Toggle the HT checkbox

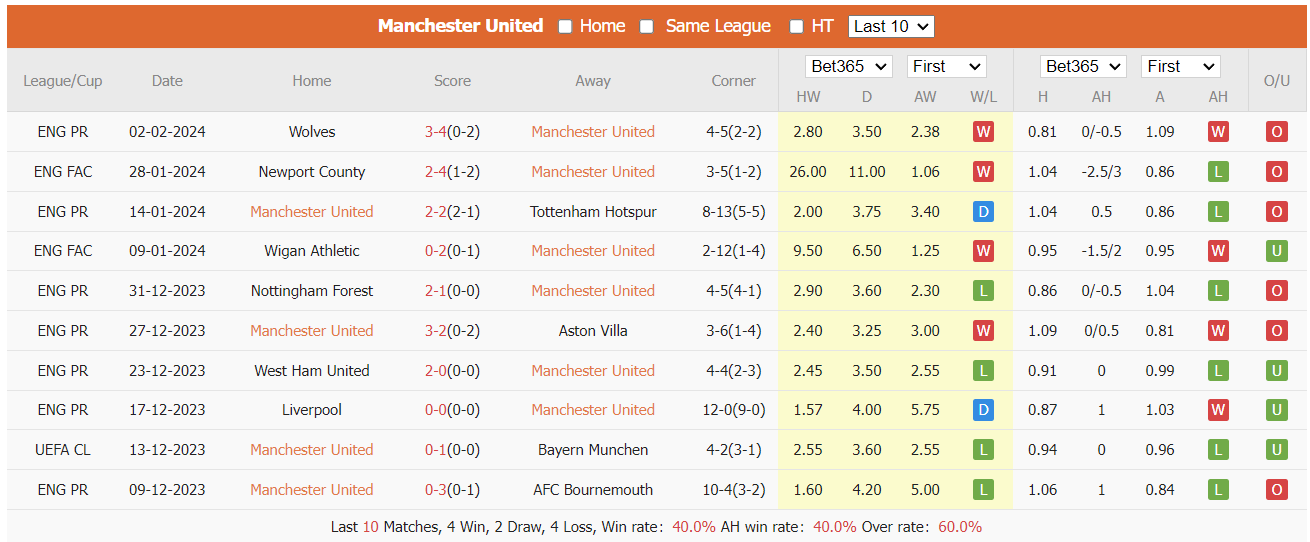796,27
